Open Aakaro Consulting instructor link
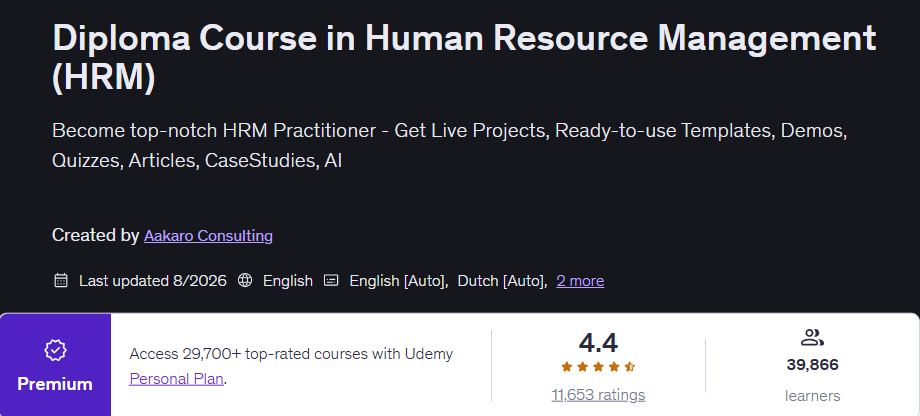This screenshot has width=920, height=416. coord(208,236)
